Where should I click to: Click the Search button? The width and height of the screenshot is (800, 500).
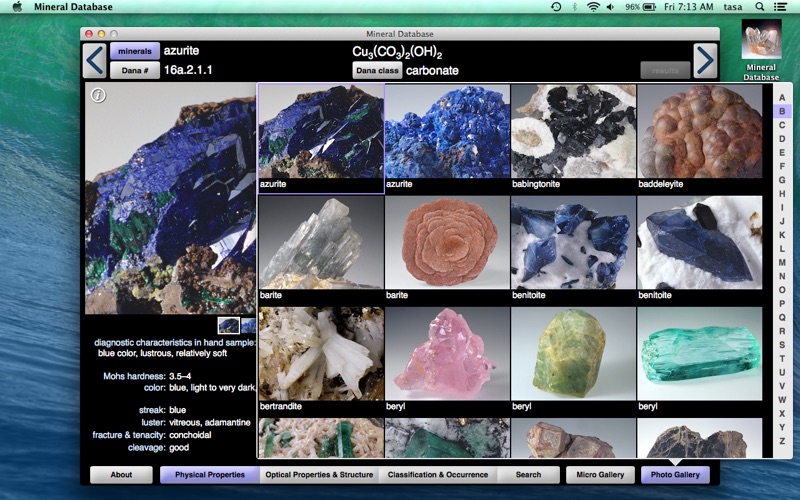click(x=528, y=475)
